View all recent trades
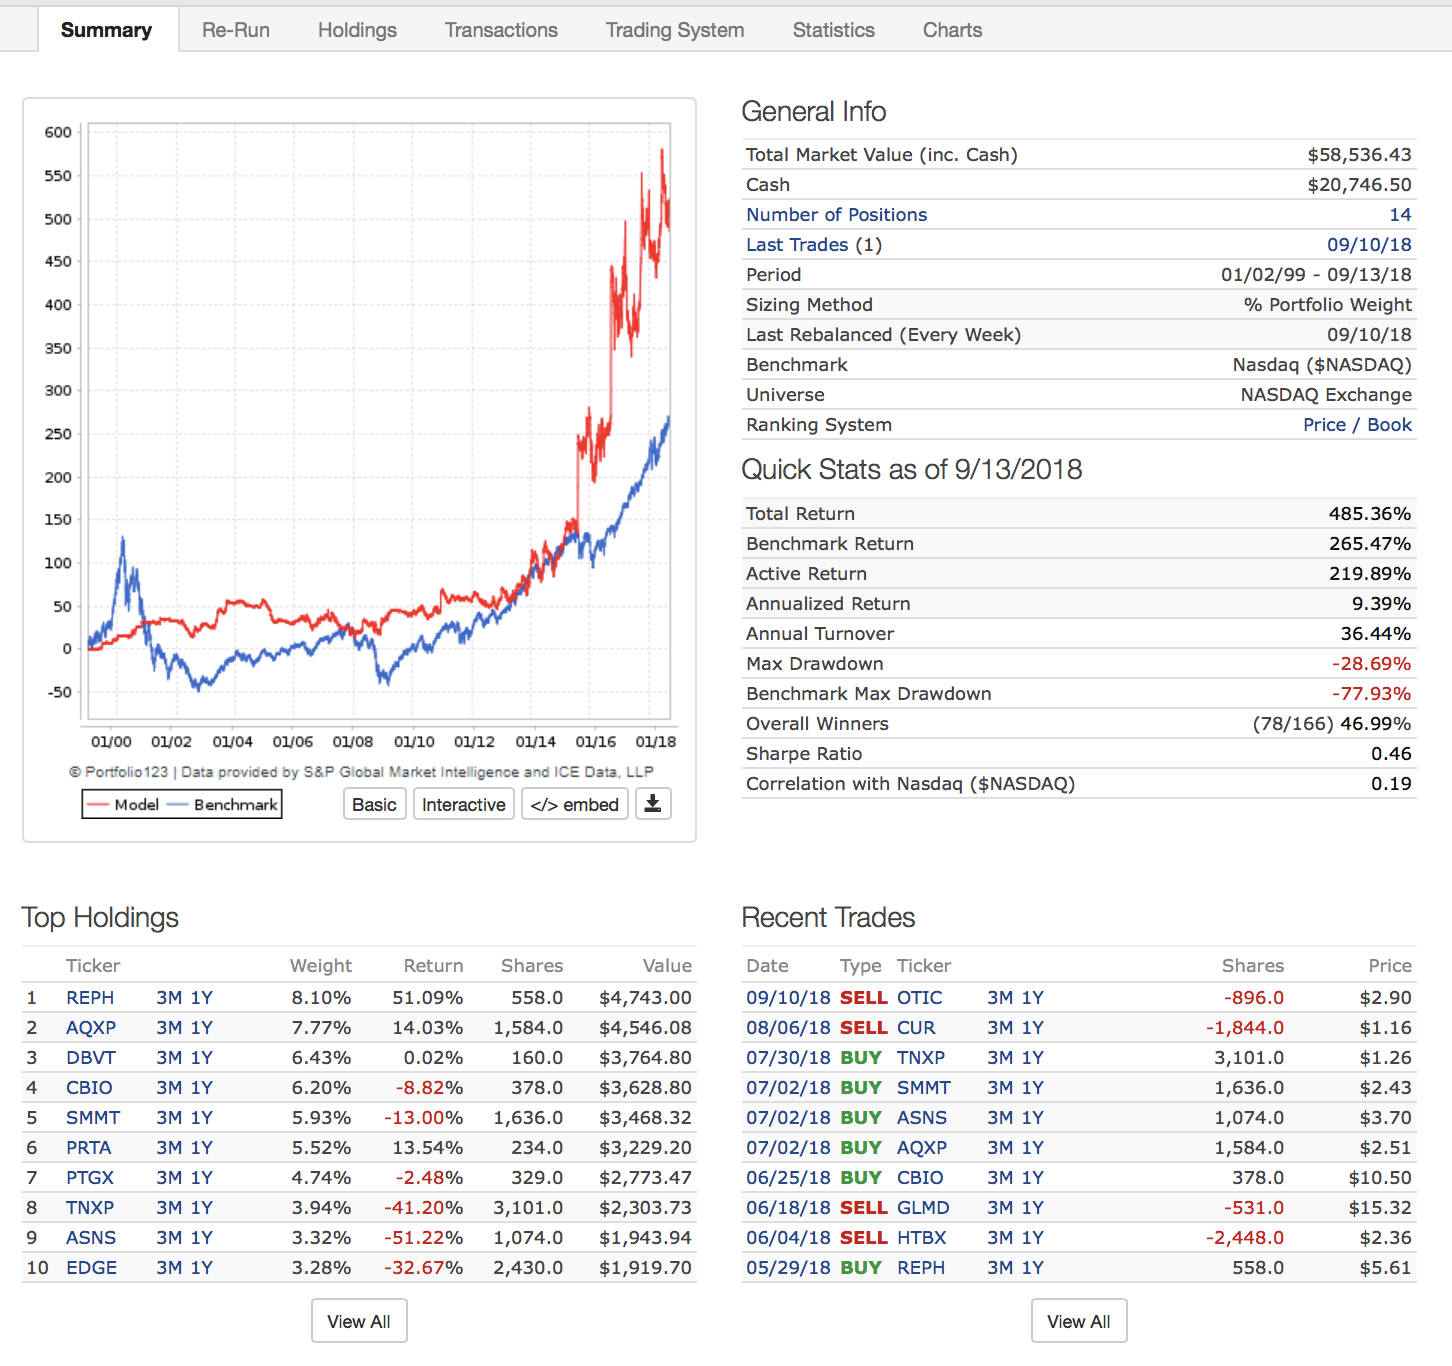The height and width of the screenshot is (1366, 1452). tap(1078, 1321)
